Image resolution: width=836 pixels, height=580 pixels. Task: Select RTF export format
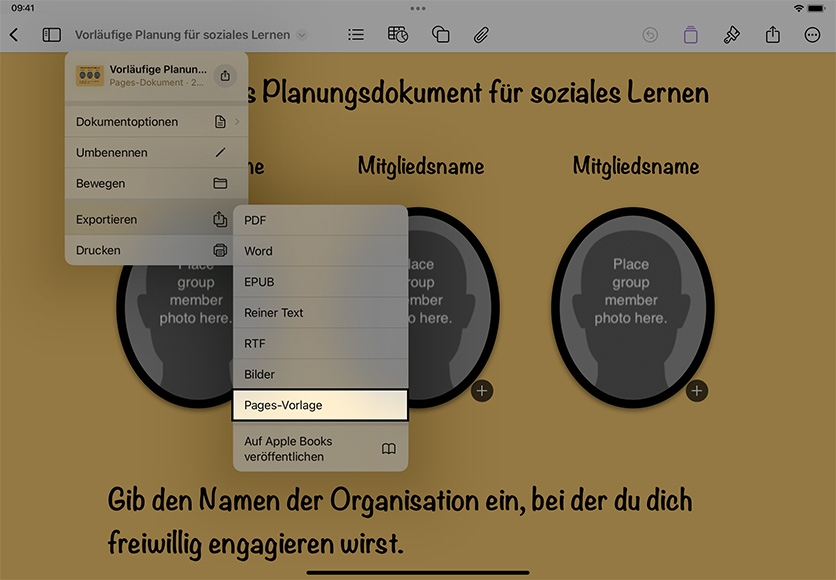pos(320,343)
